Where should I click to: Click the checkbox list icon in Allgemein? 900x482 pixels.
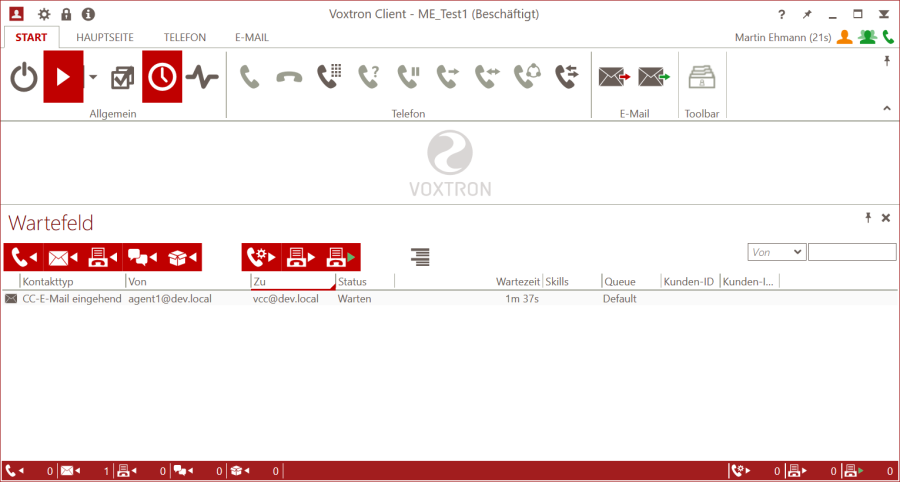(x=123, y=78)
